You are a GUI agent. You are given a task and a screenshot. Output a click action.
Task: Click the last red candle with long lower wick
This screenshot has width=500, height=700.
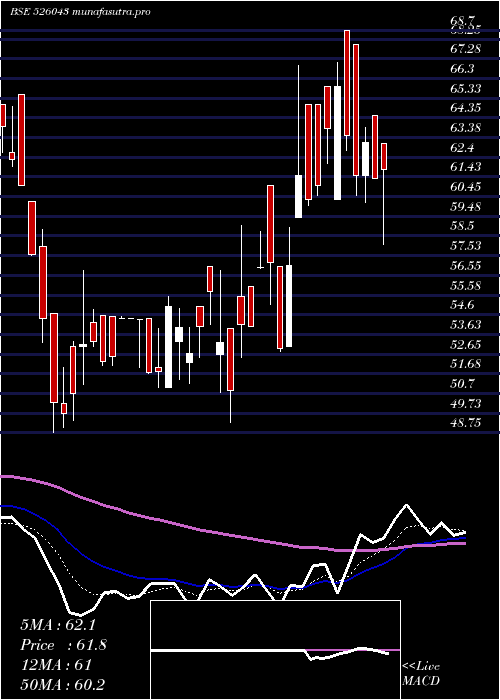383,156
